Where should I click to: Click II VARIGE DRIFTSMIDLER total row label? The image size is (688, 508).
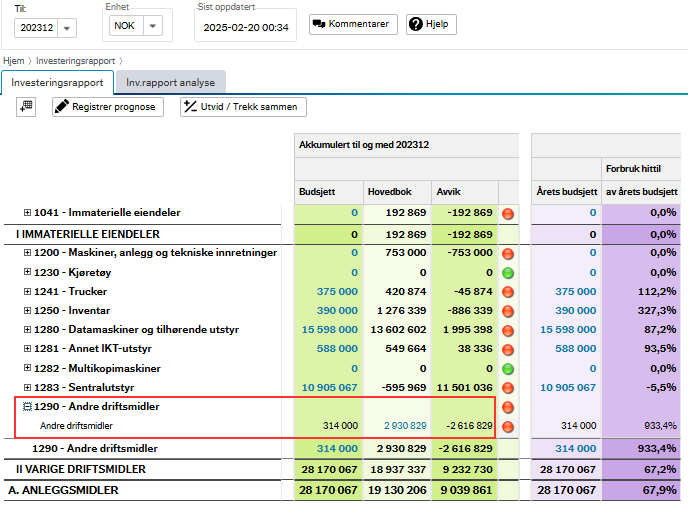click(81, 469)
